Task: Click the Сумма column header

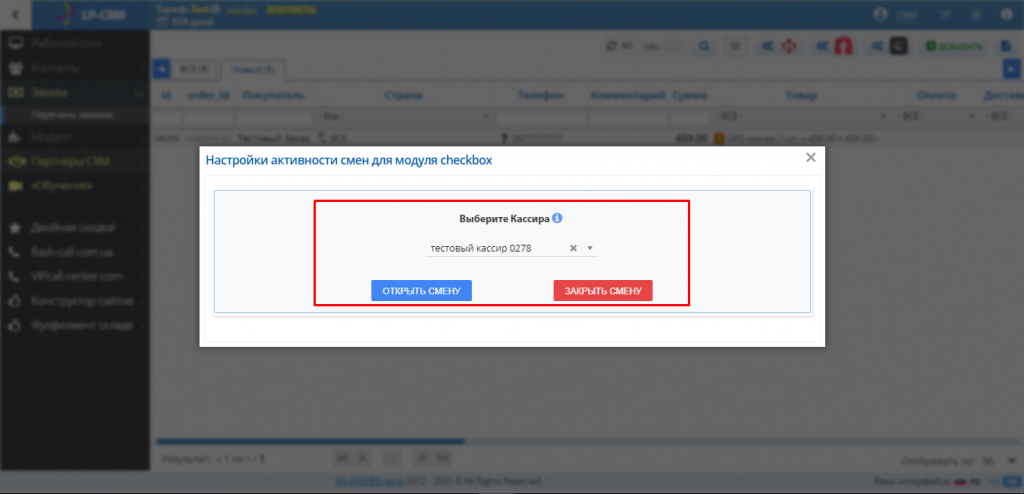Action: (x=690, y=95)
